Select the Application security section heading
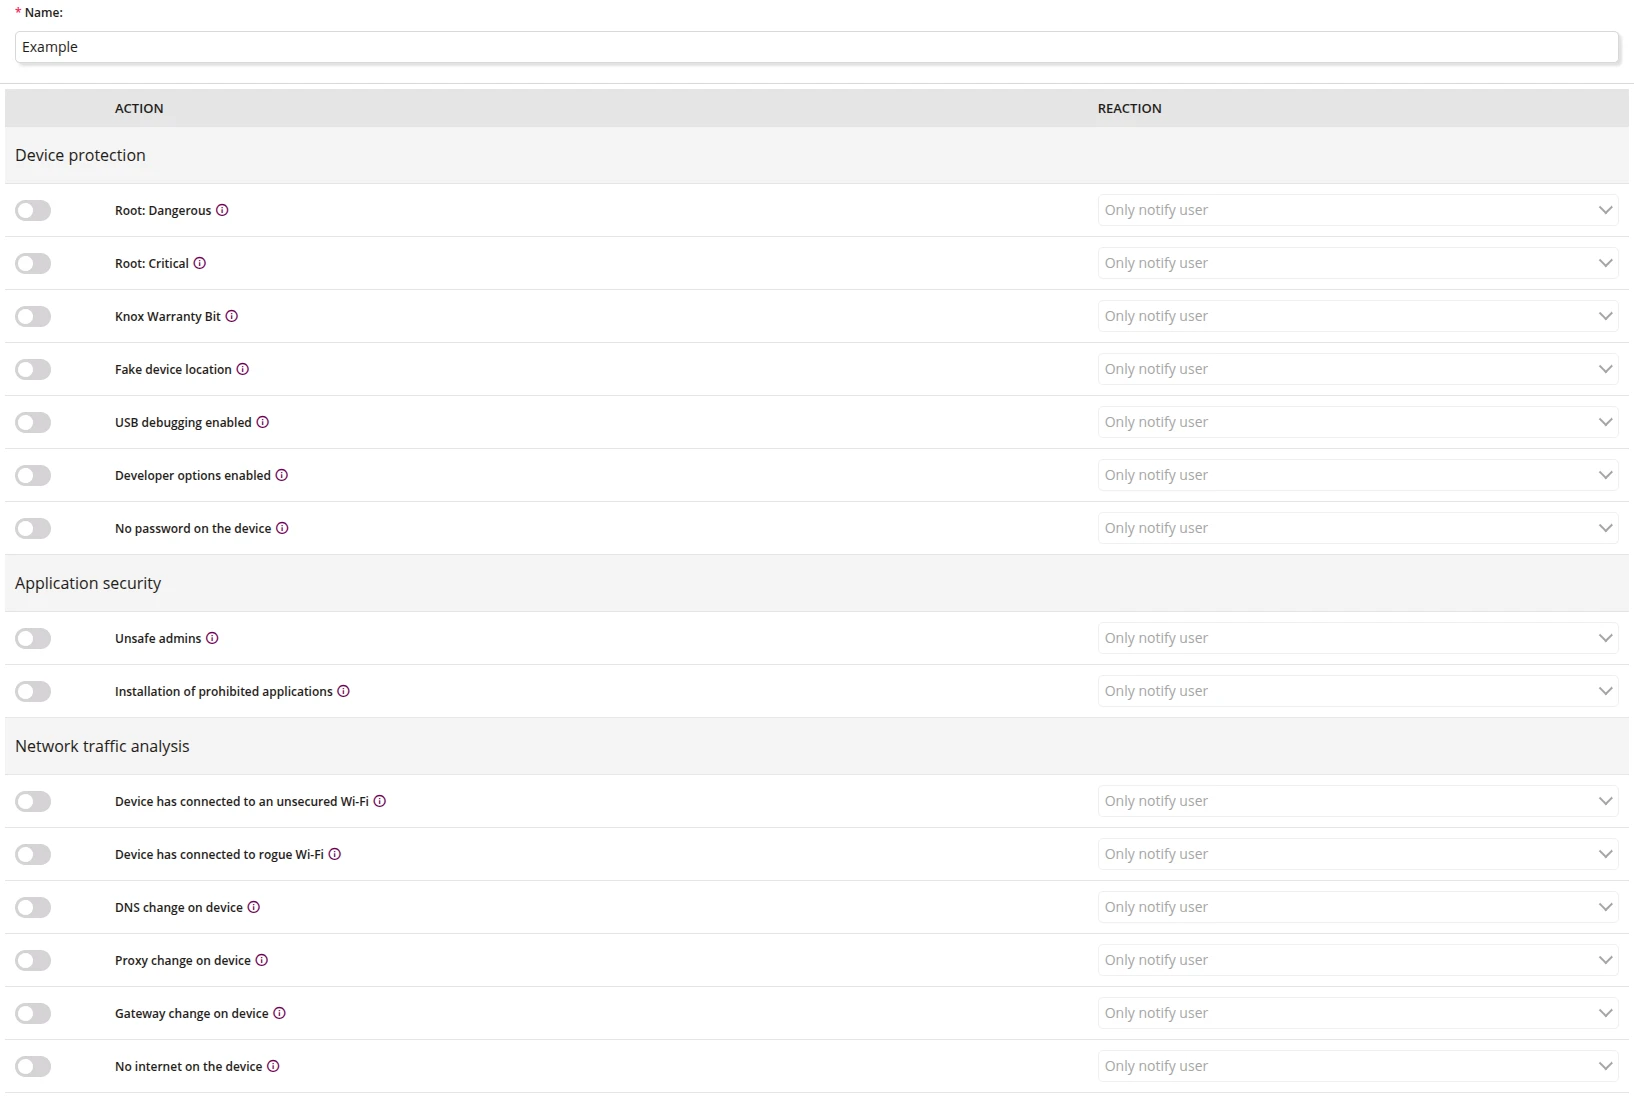This screenshot has height=1101, width=1634. 88,583
